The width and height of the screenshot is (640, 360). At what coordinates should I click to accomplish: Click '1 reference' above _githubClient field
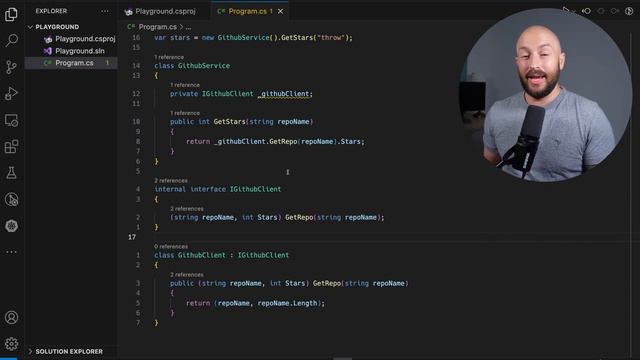click(x=185, y=85)
